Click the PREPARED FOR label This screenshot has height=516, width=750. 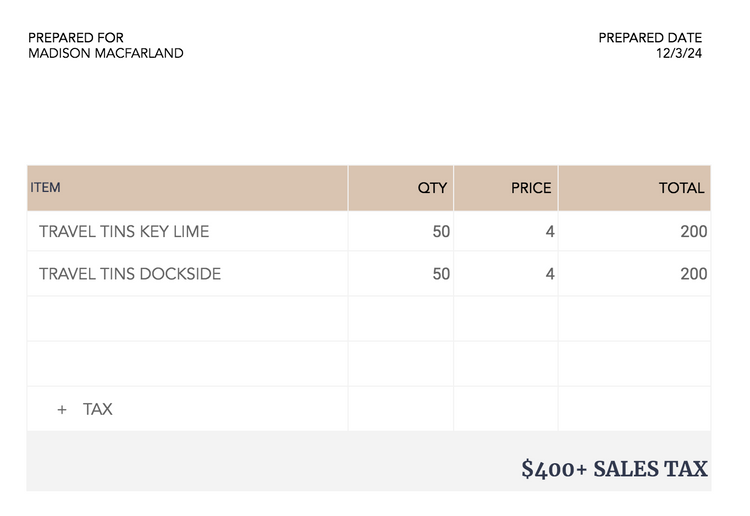(76, 38)
